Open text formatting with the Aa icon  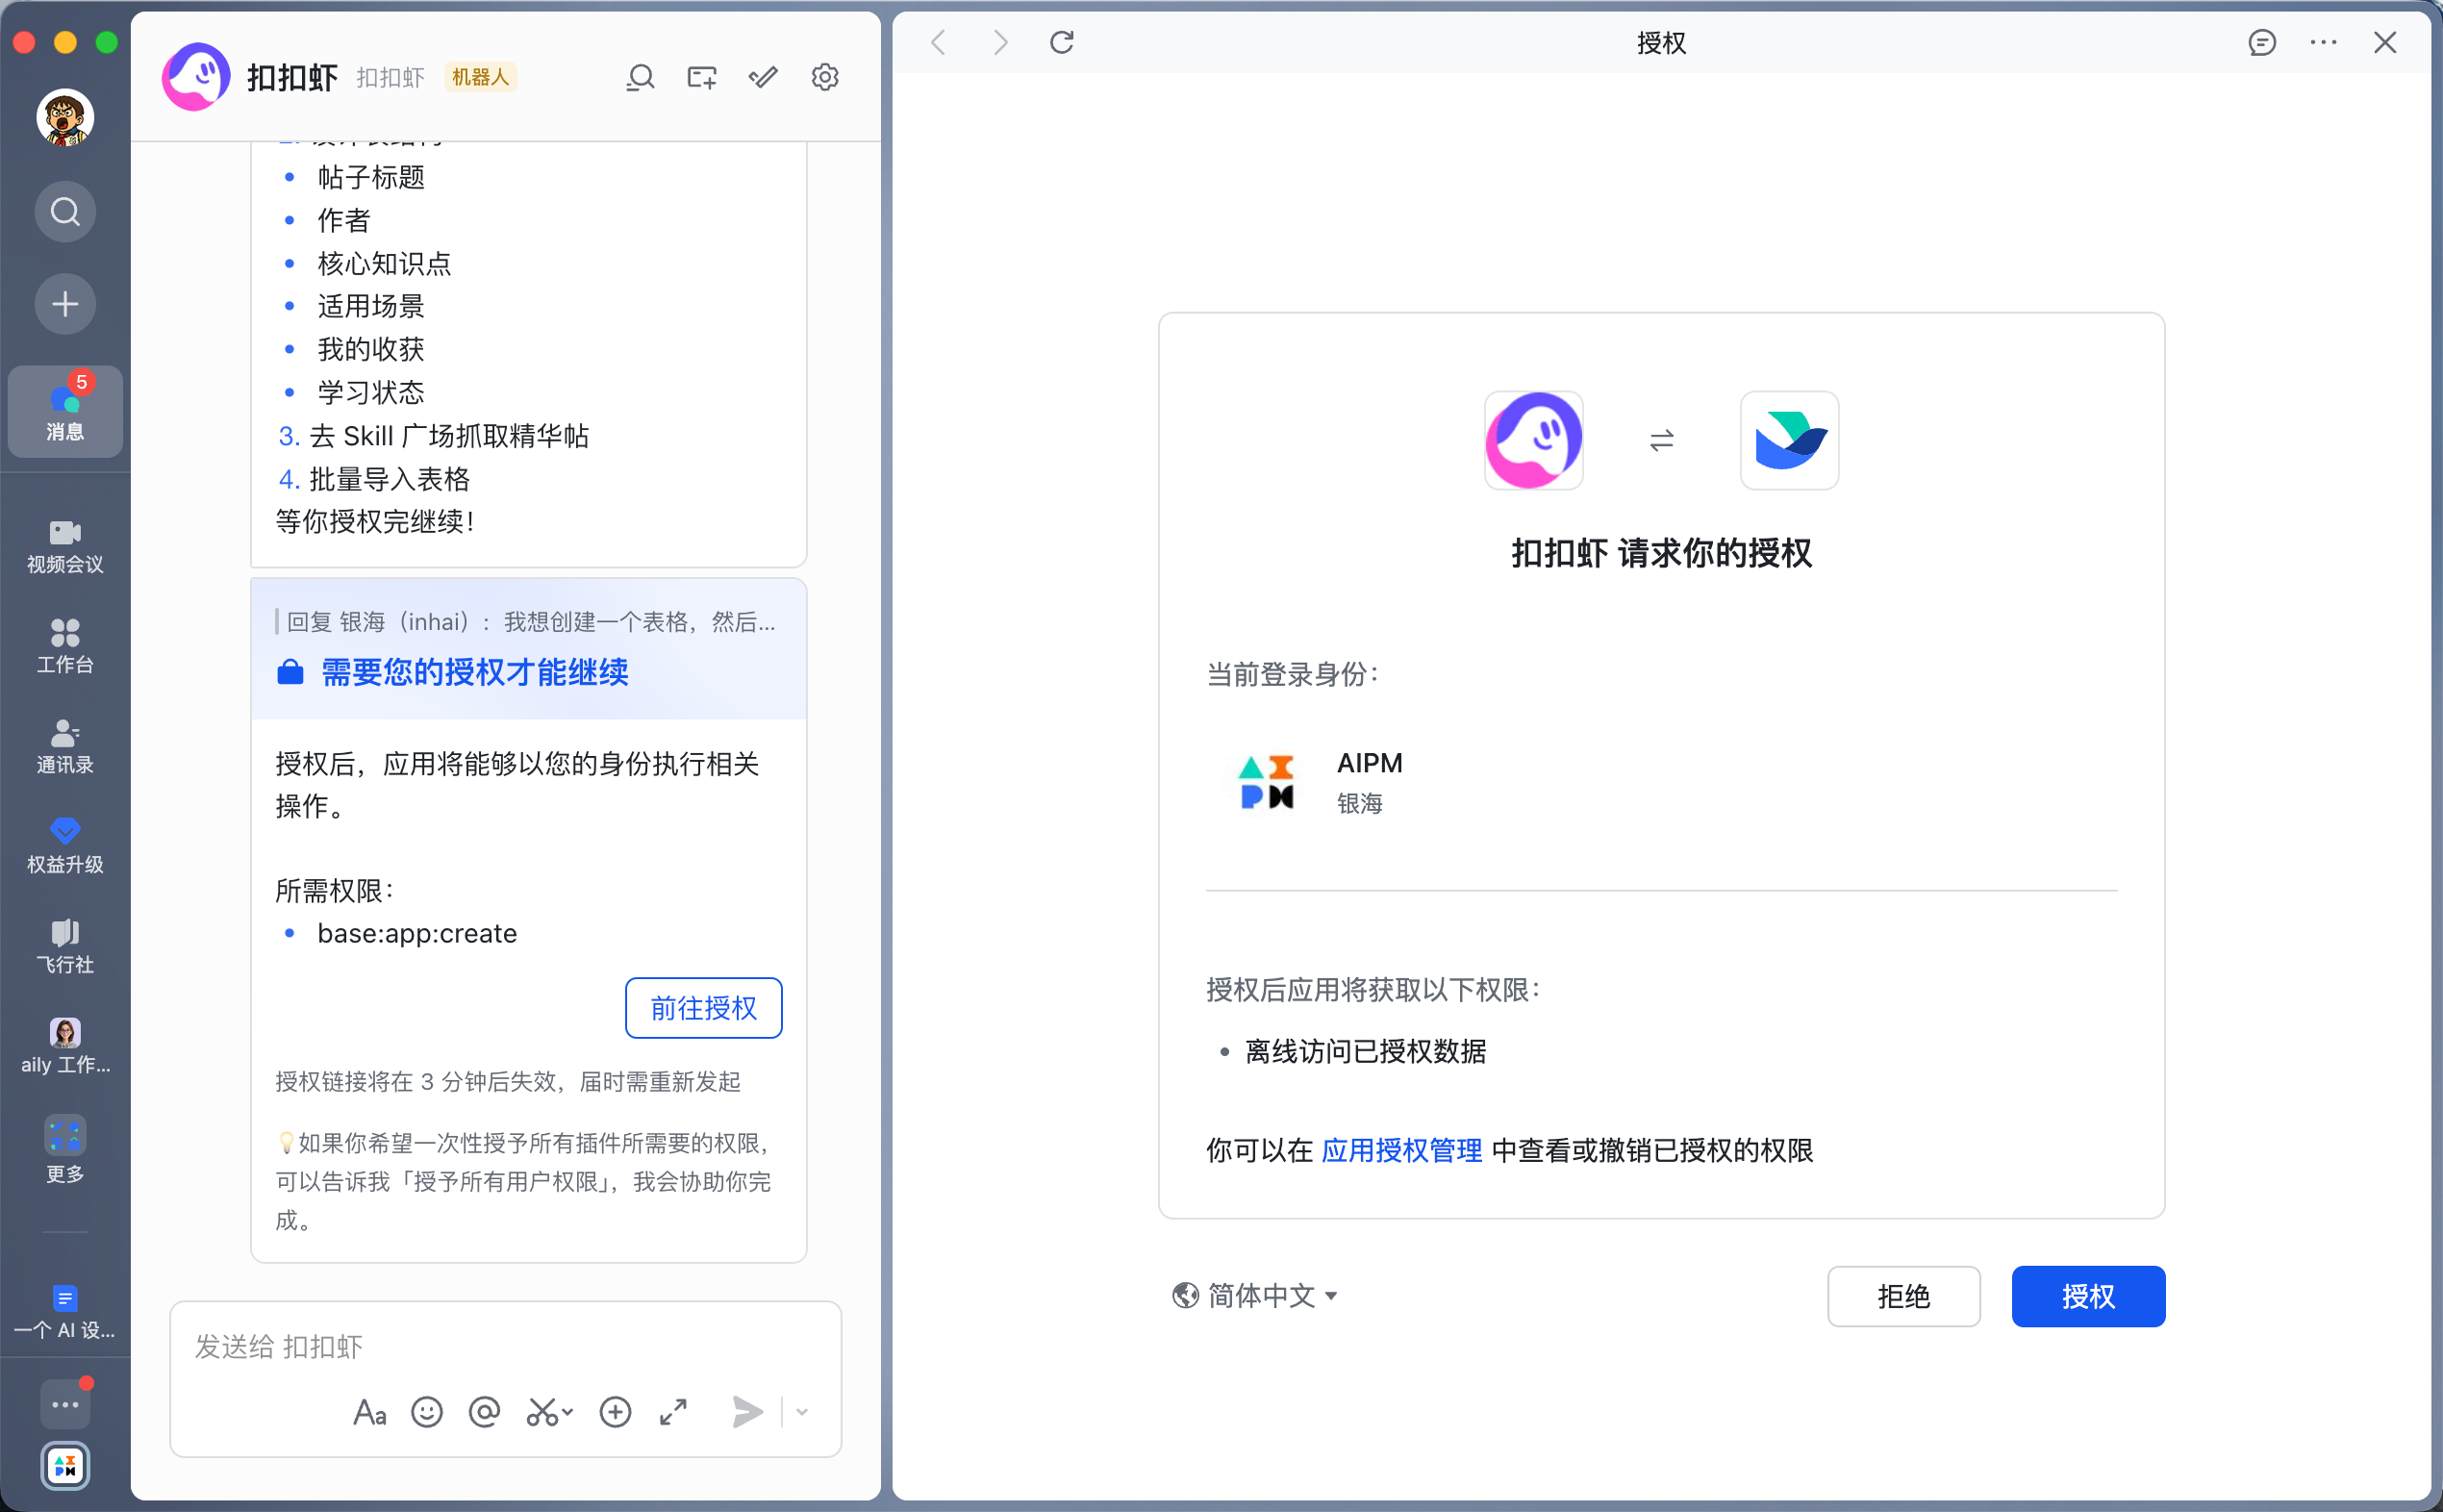click(x=369, y=1412)
